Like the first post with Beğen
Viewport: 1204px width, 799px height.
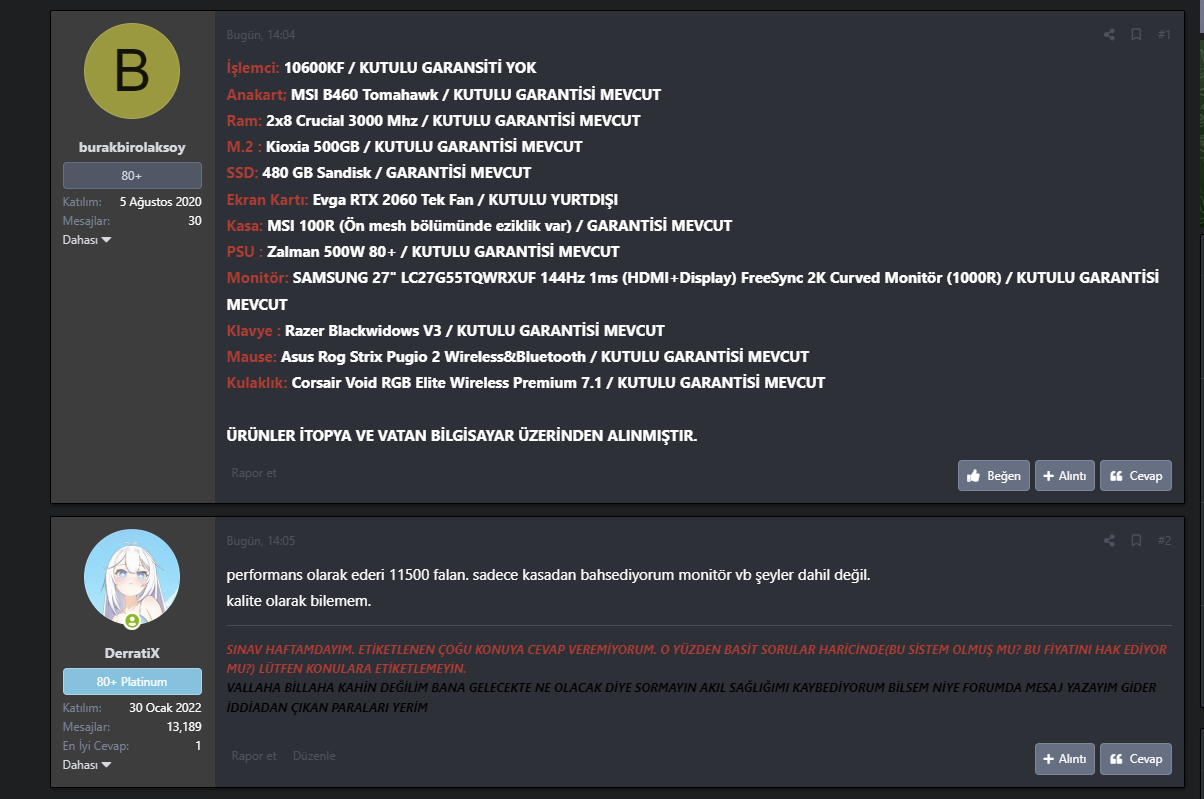994,476
